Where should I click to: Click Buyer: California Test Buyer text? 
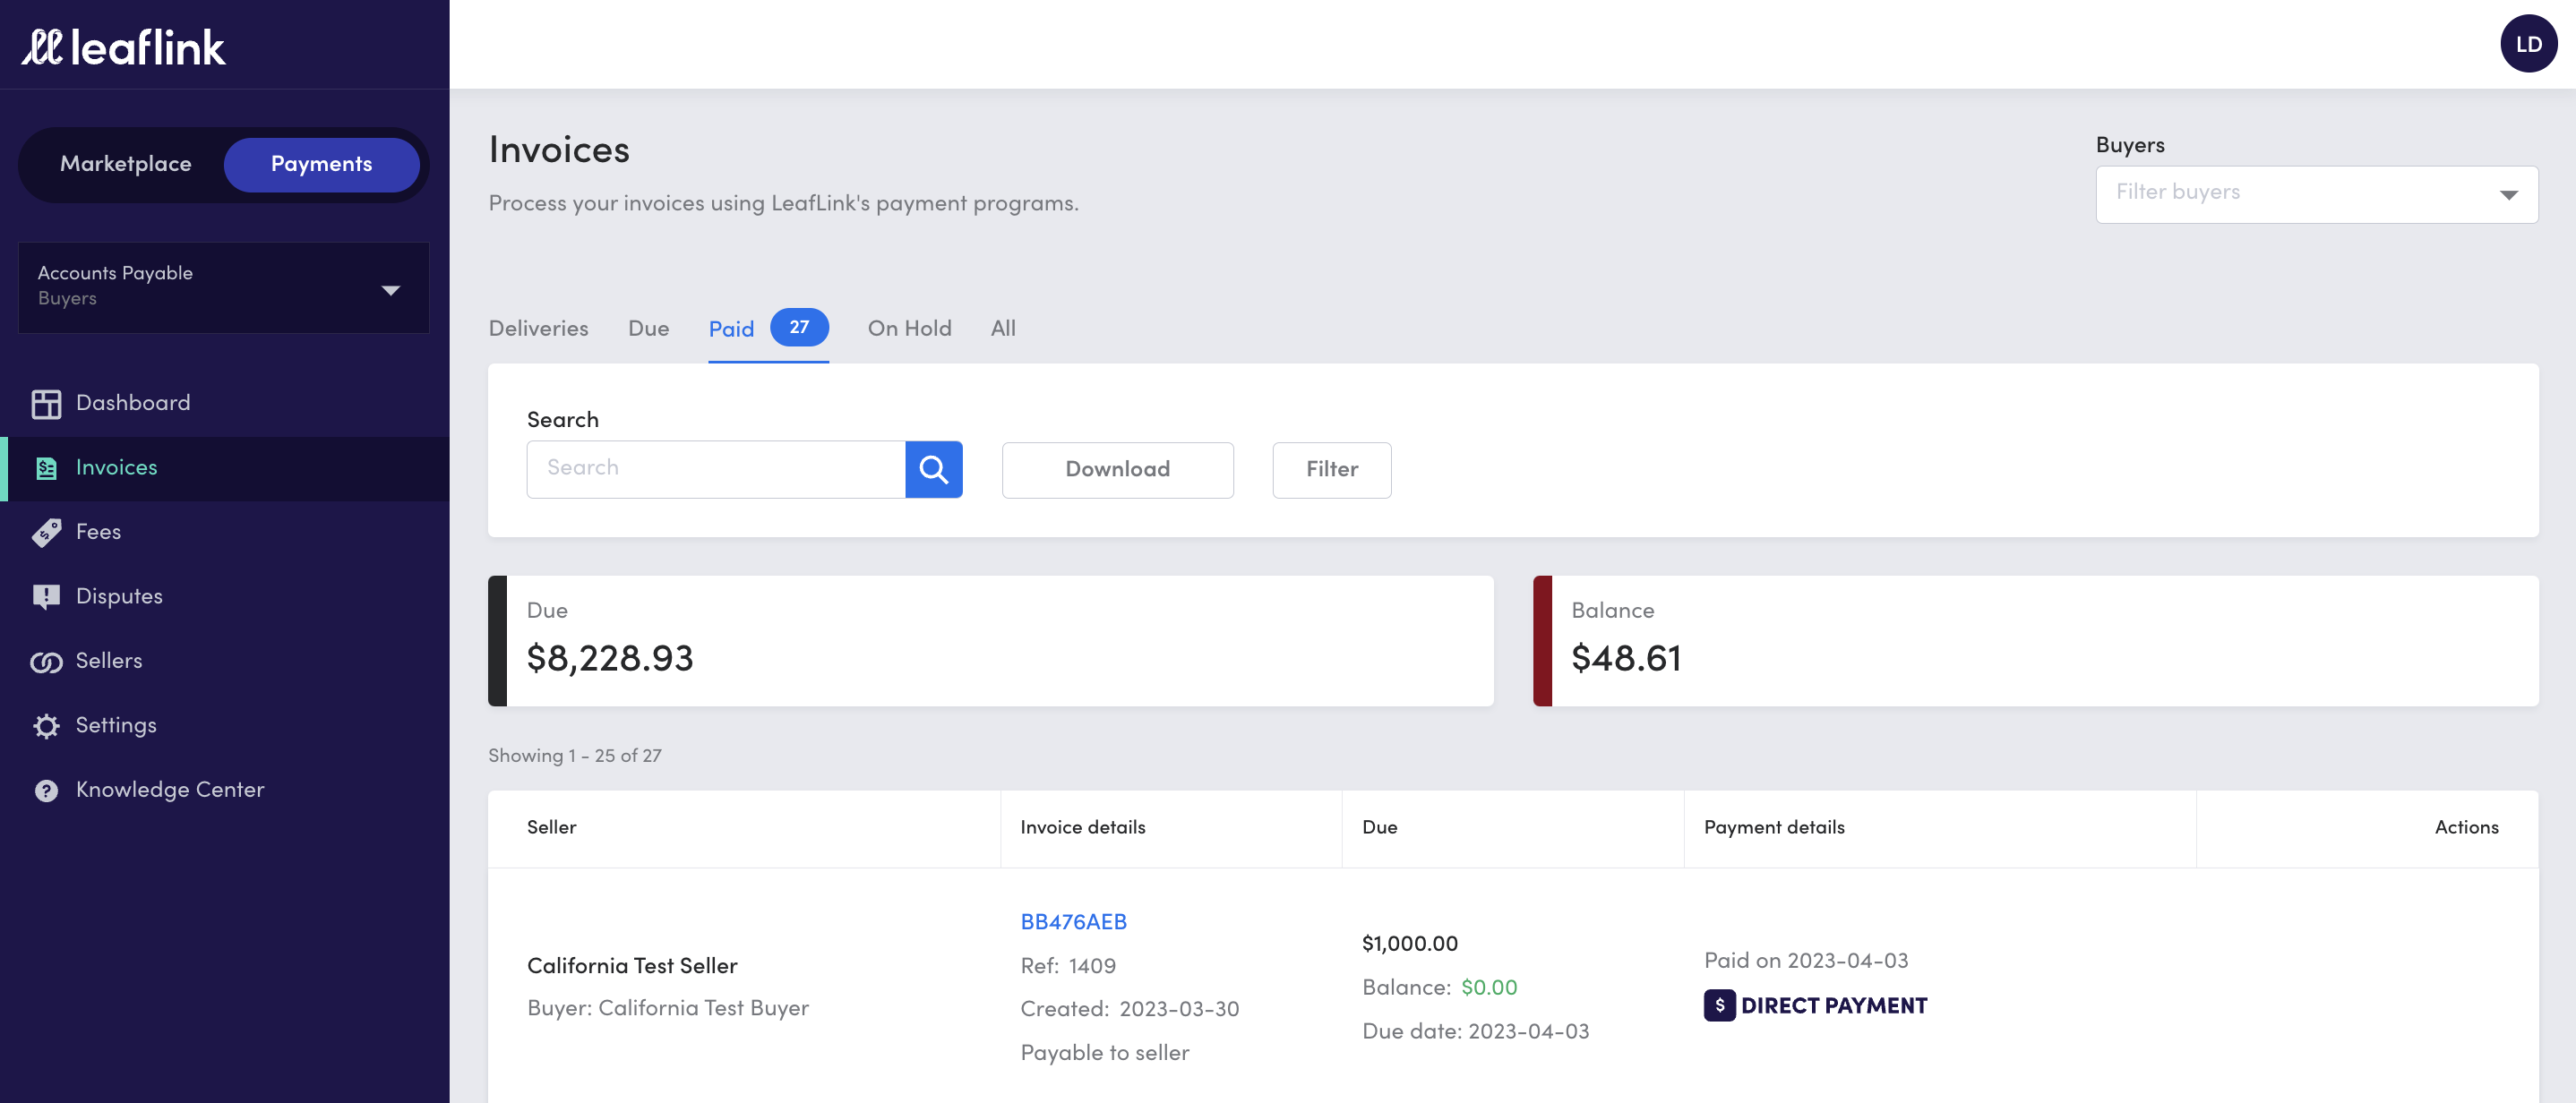pyautogui.click(x=667, y=1008)
